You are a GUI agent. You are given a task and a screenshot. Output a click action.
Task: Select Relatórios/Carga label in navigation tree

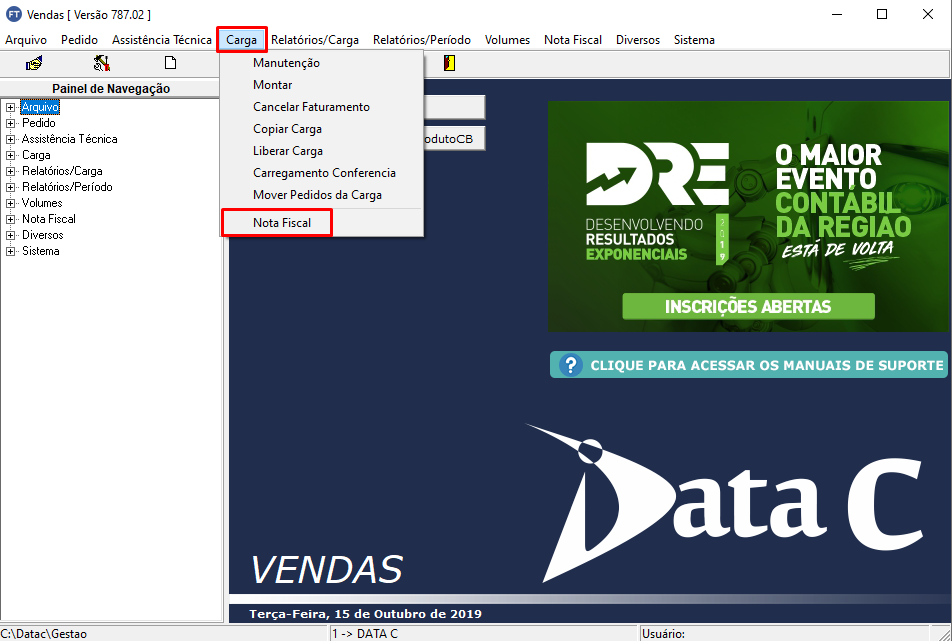(62, 171)
